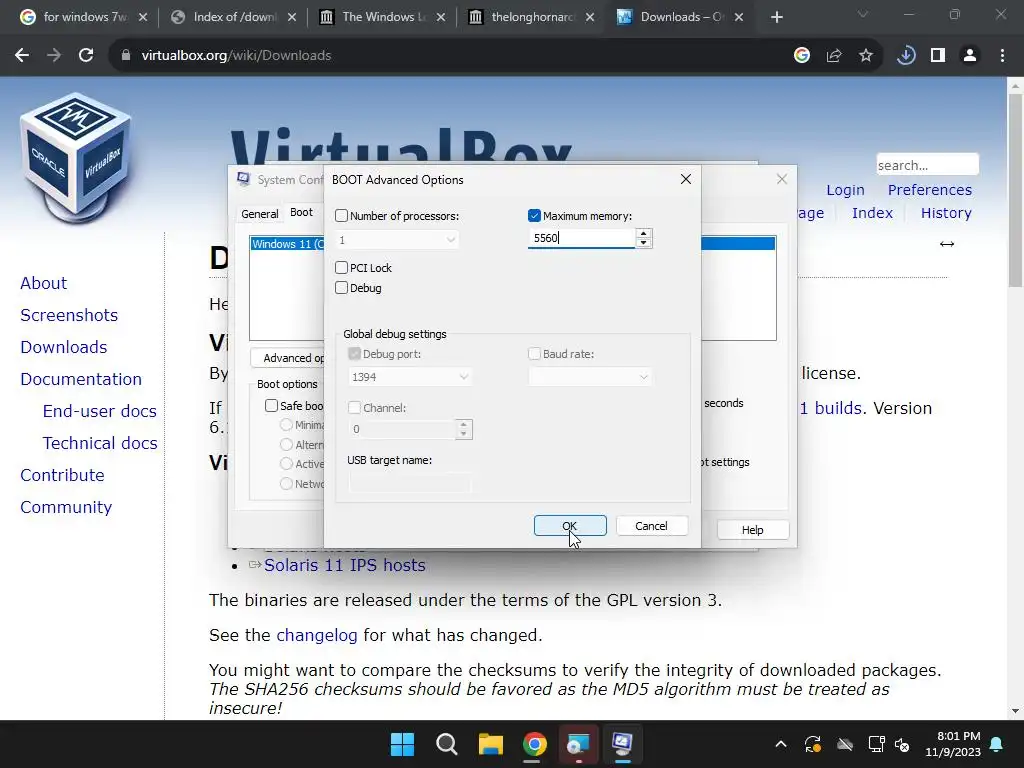Switch to System Configuration General tab
Image resolution: width=1024 pixels, height=768 pixels.
click(259, 214)
